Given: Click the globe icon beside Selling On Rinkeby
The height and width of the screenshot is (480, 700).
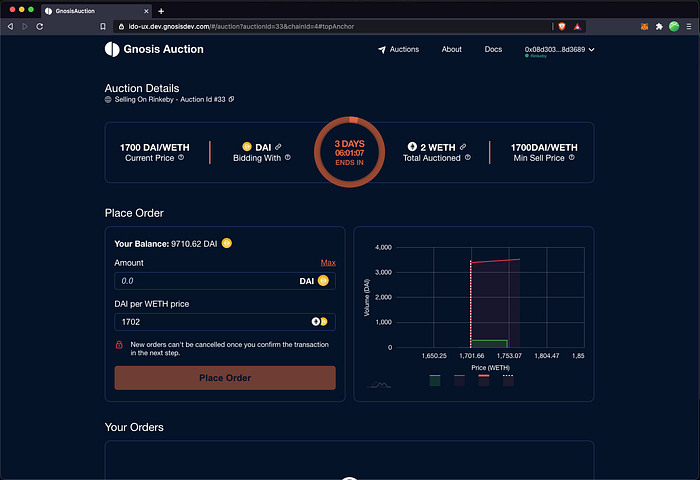Looking at the screenshot, I should click(108, 99).
